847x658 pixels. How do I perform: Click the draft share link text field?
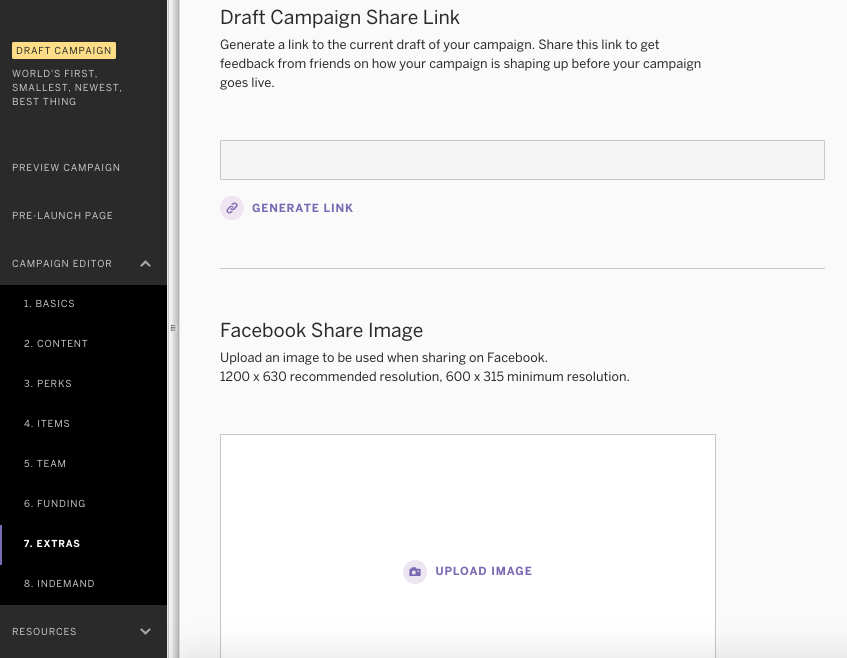pyautogui.click(x=522, y=160)
